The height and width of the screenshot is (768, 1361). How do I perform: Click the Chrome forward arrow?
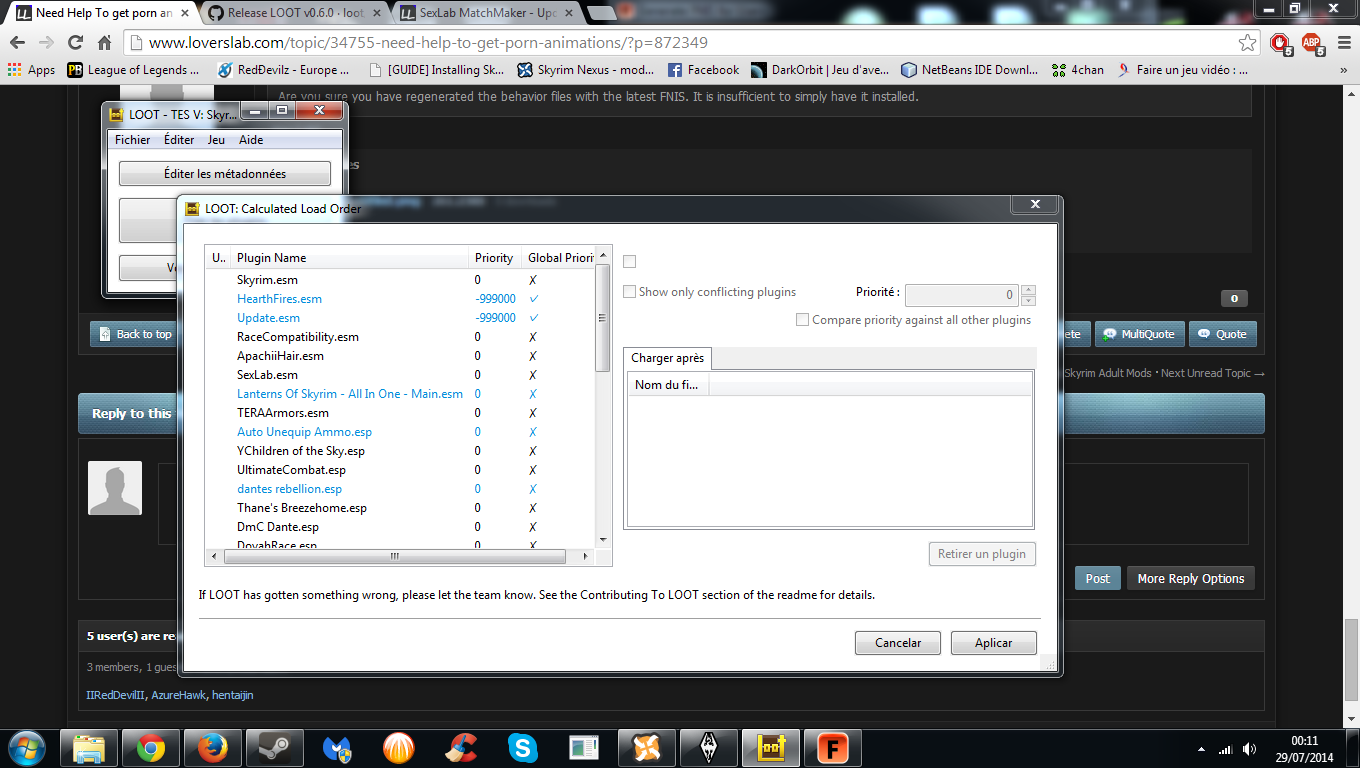46,43
